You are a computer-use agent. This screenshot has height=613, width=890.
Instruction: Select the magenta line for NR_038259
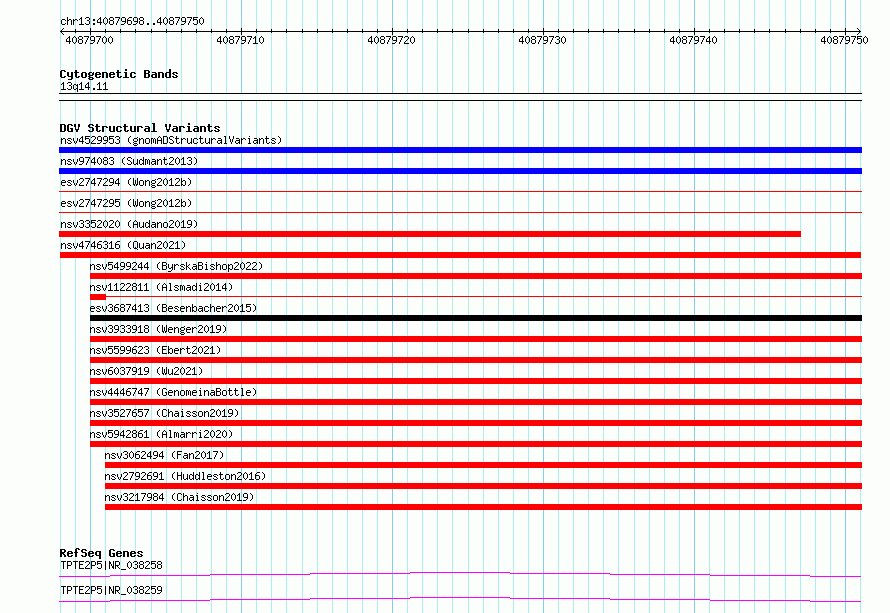point(460,599)
